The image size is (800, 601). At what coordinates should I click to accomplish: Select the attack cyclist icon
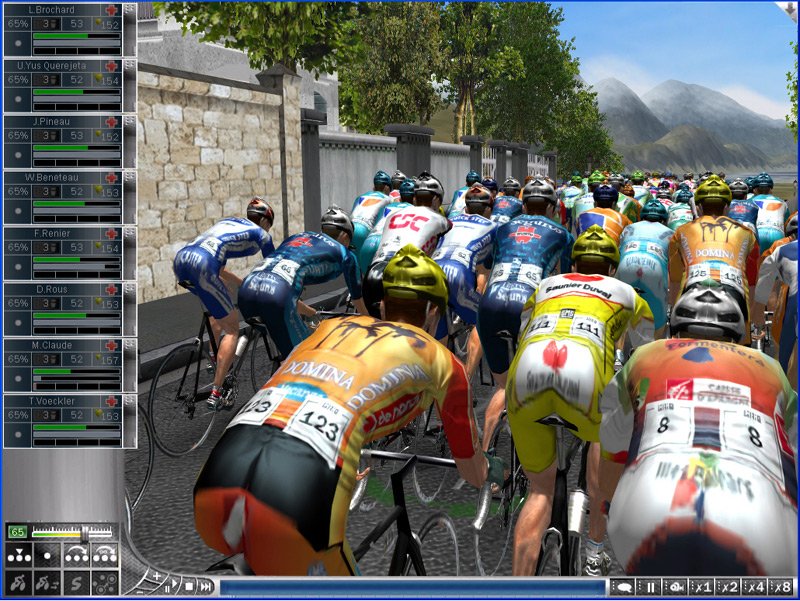(18, 583)
